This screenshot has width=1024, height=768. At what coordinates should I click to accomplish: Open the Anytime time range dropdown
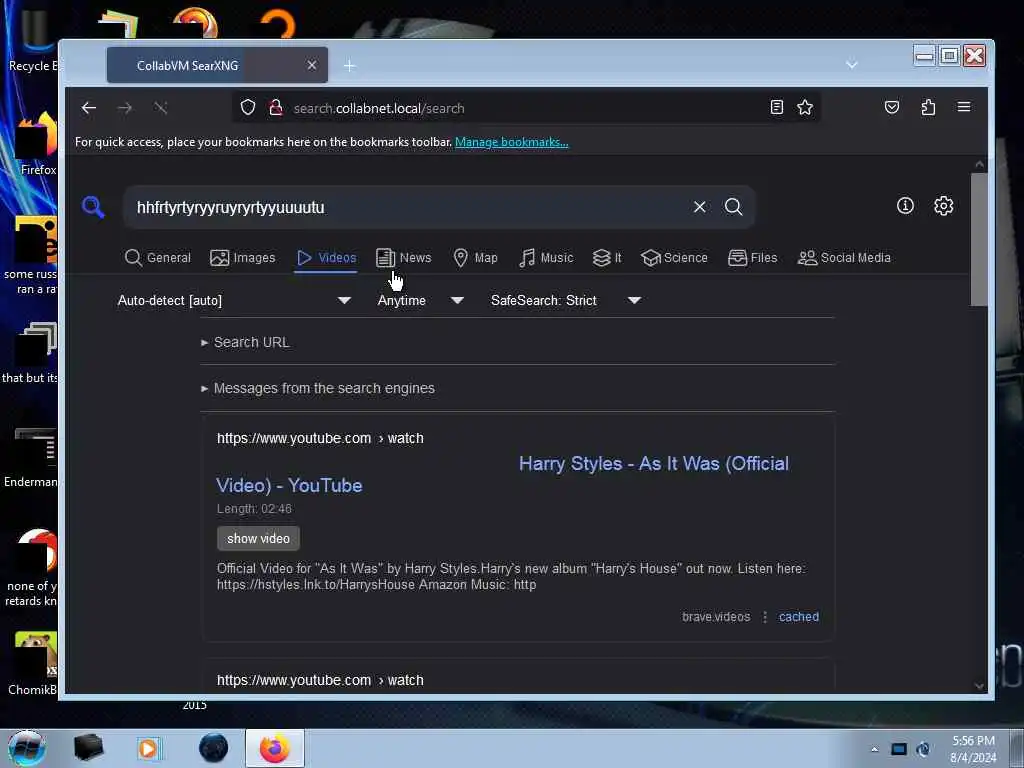pyautogui.click(x=420, y=300)
